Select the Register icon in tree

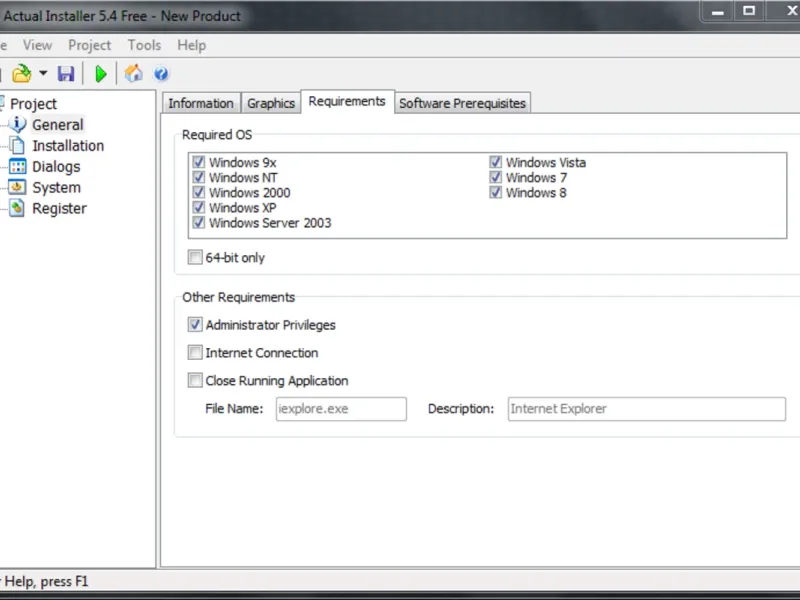[x=17, y=208]
